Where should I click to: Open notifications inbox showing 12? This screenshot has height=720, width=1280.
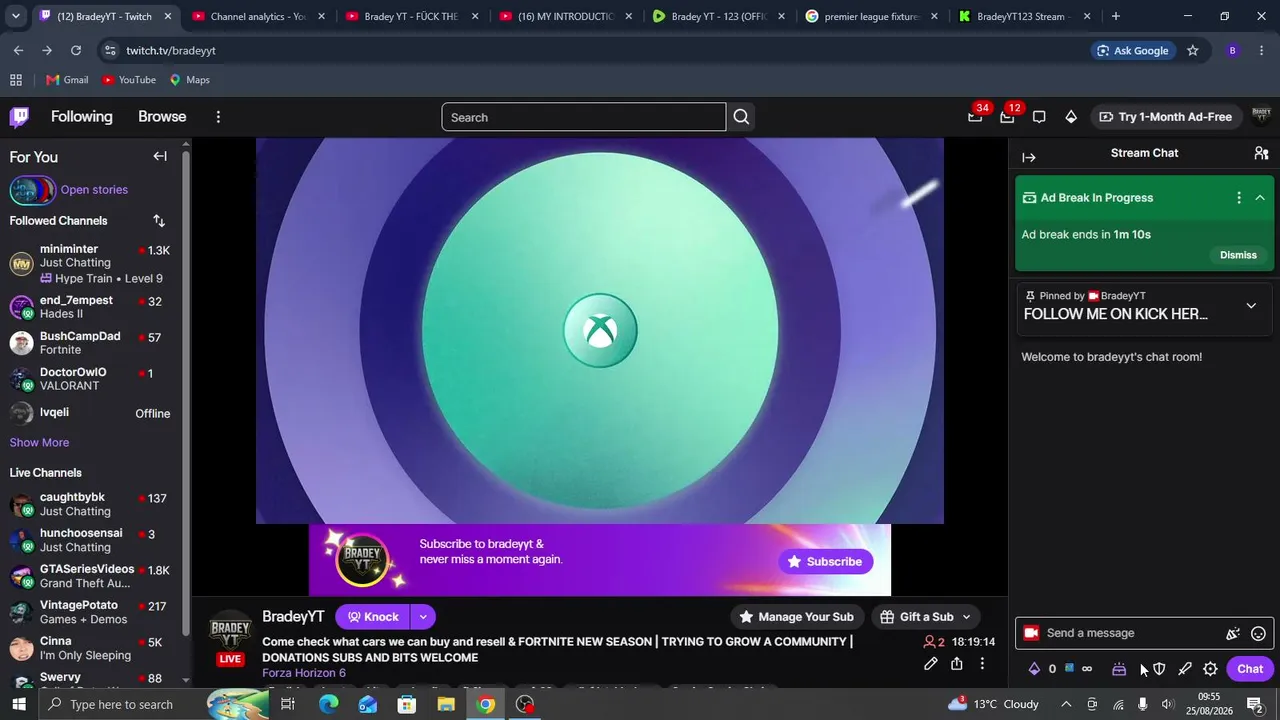click(x=1007, y=117)
